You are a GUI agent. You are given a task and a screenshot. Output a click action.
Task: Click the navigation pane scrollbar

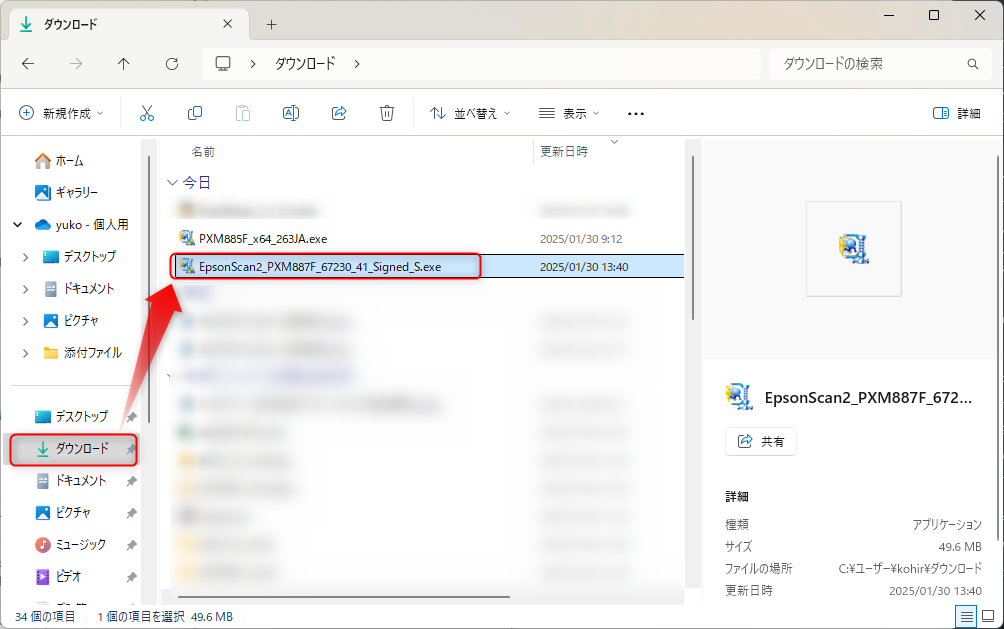tap(149, 288)
